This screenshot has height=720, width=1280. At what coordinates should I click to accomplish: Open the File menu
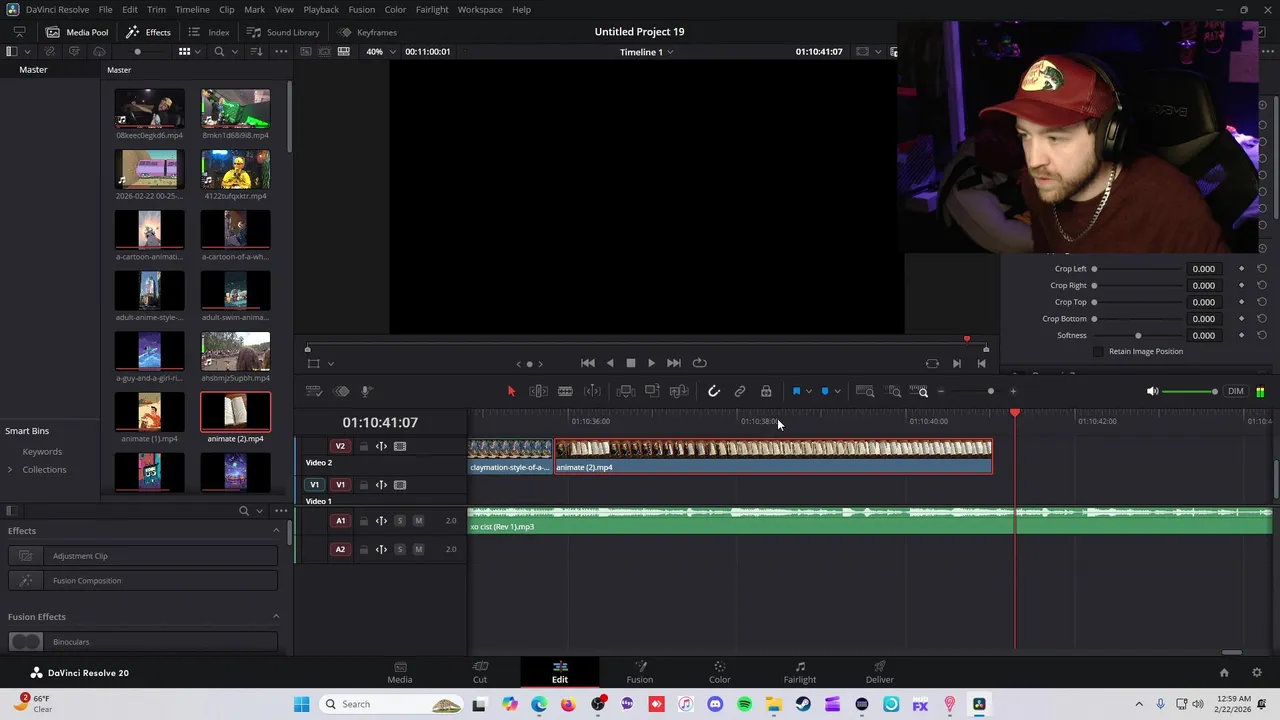point(105,9)
